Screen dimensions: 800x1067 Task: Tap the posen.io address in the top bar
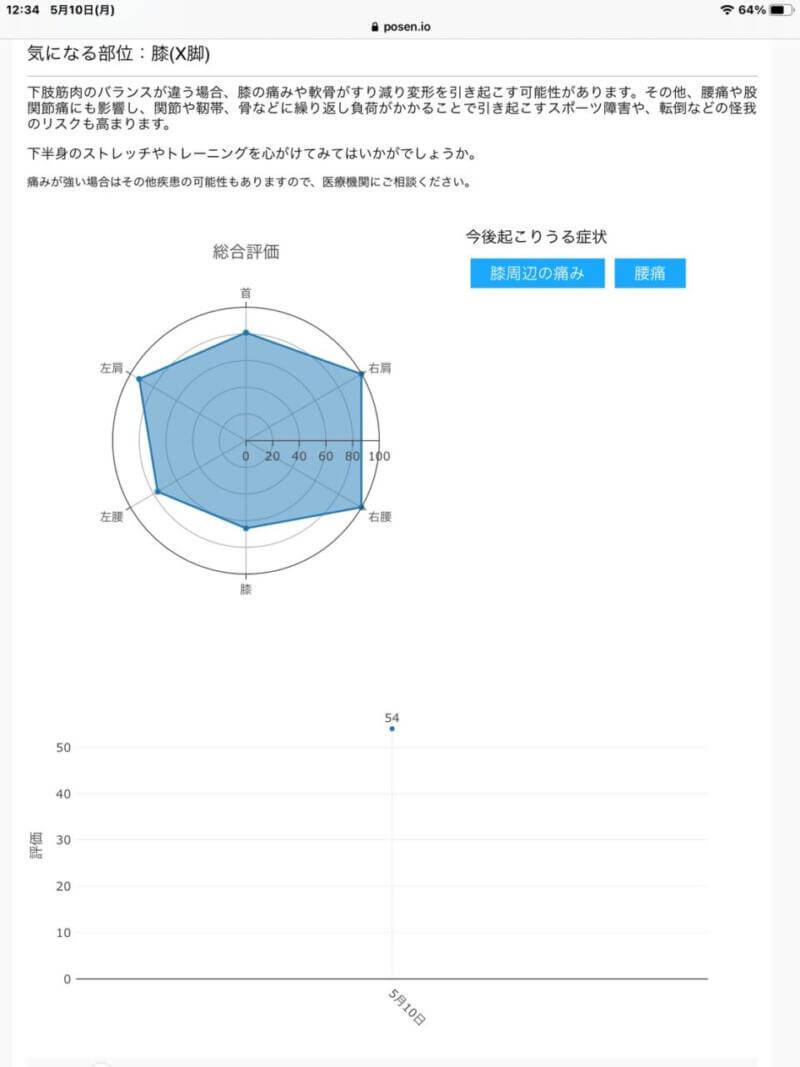point(405,28)
